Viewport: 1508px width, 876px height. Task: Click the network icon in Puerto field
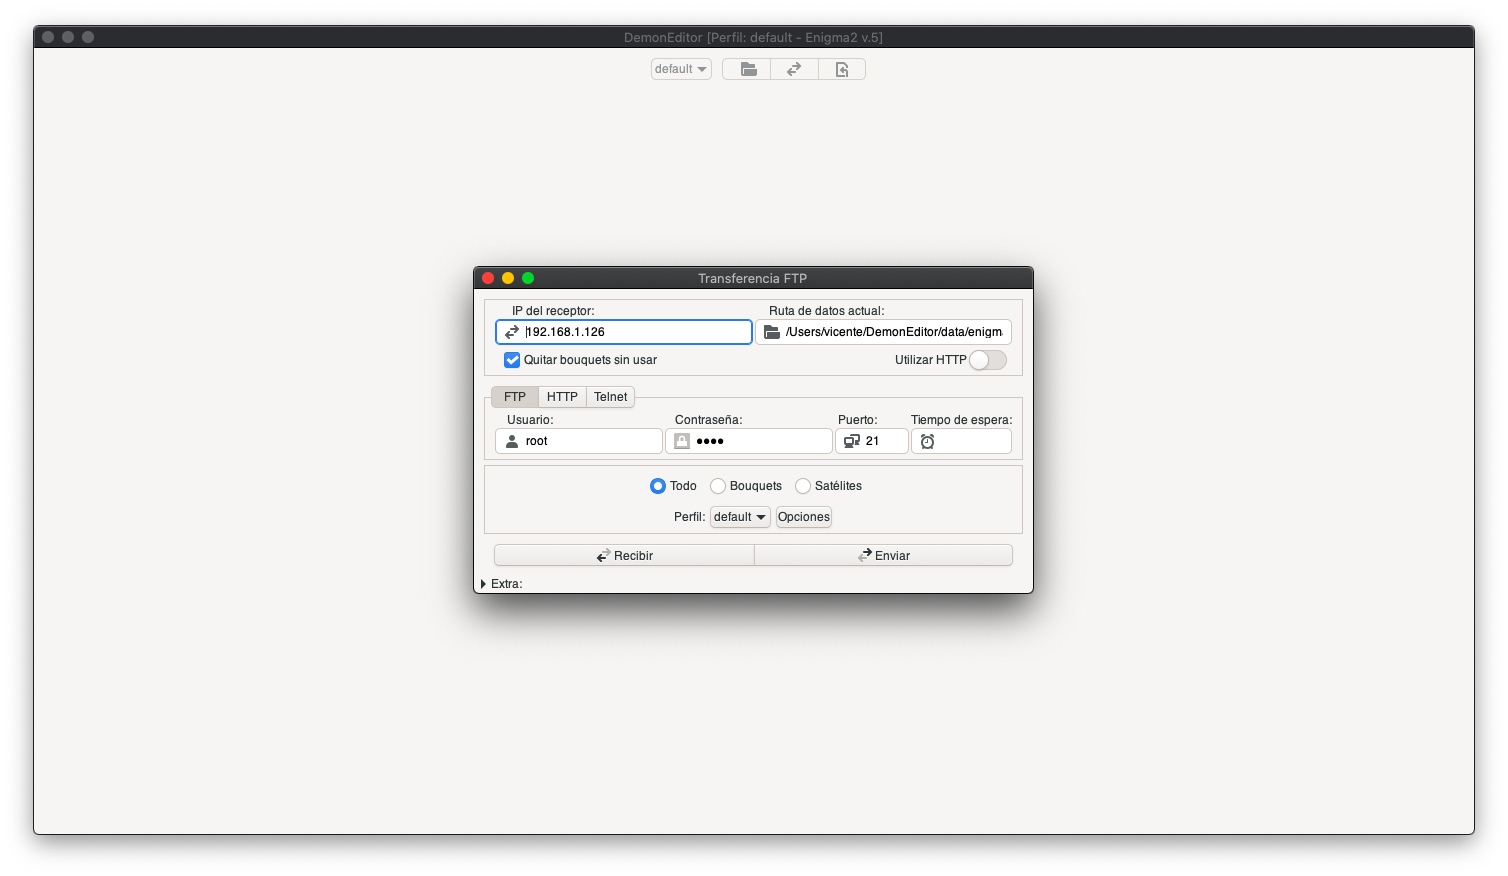click(852, 441)
